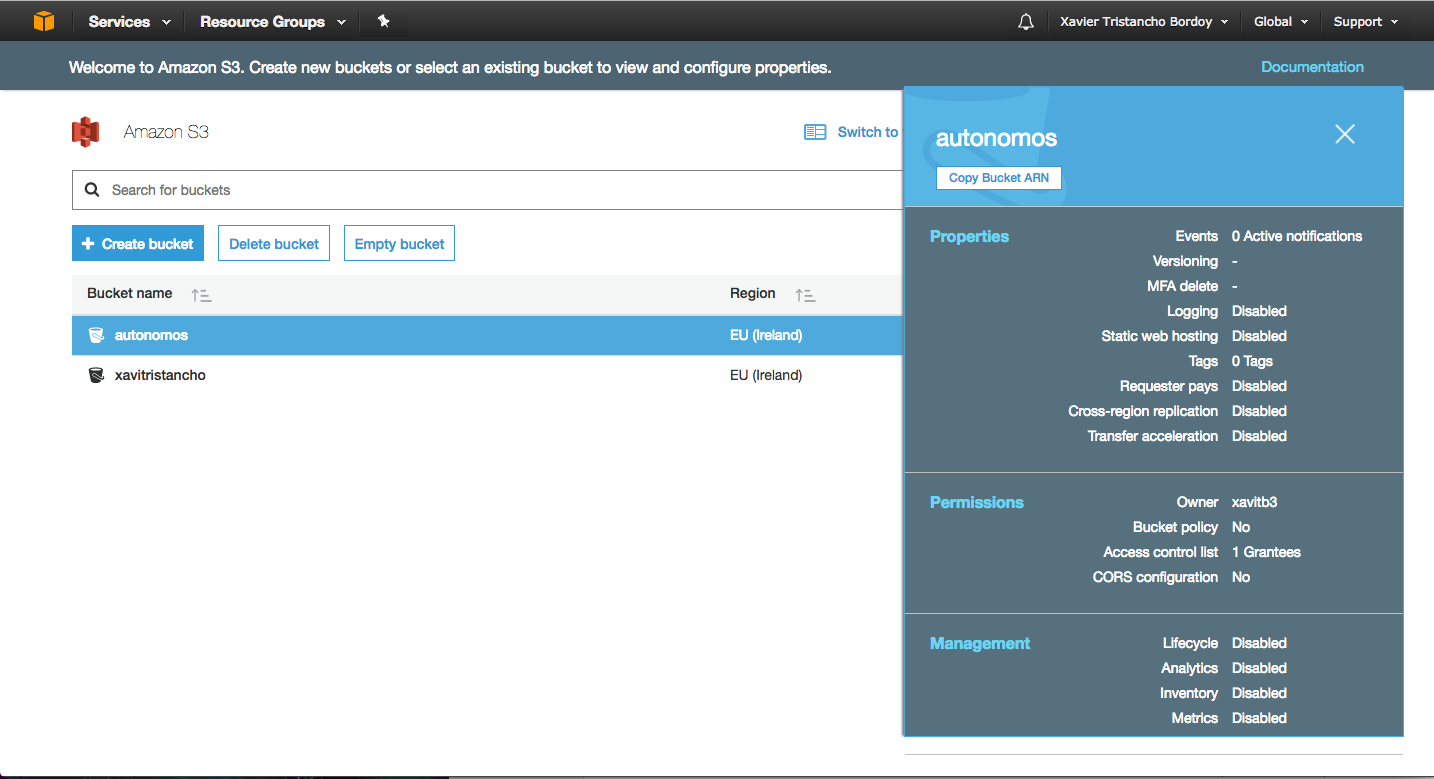The image size is (1434, 779).
Task: Click the Amazon S3 heading text
Action: (x=166, y=132)
